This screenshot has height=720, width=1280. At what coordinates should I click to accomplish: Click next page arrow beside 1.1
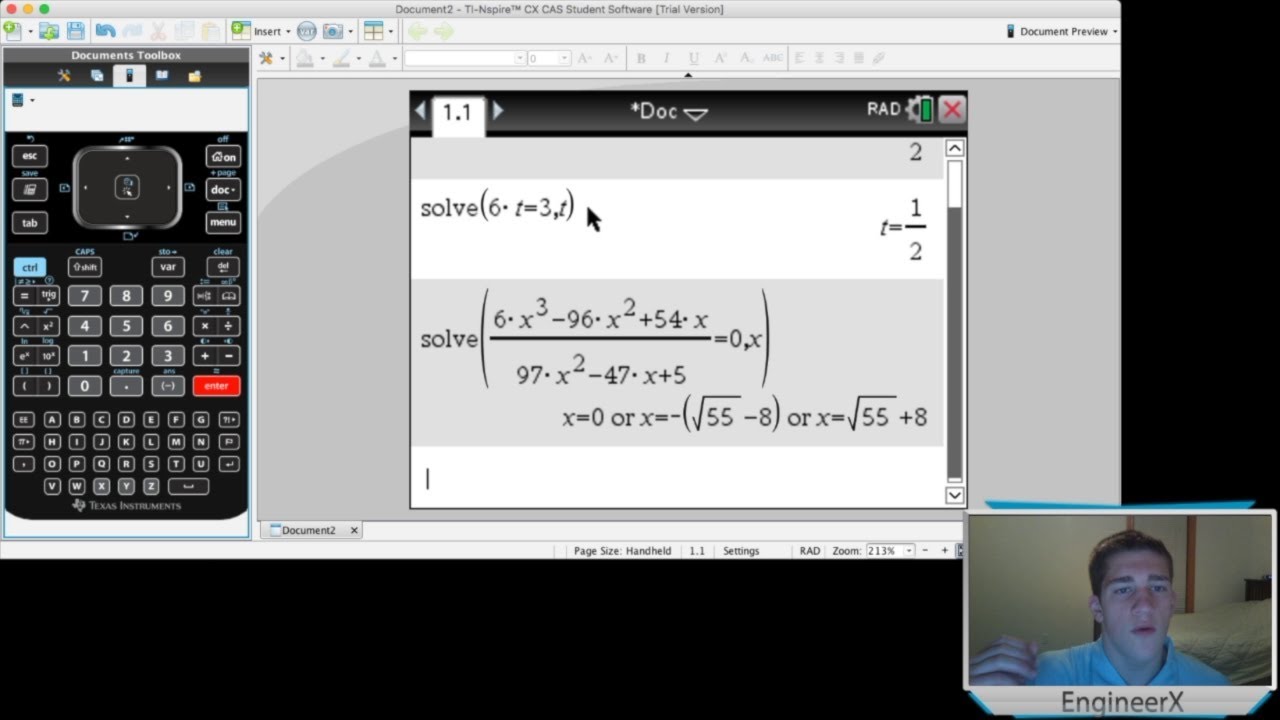click(498, 111)
